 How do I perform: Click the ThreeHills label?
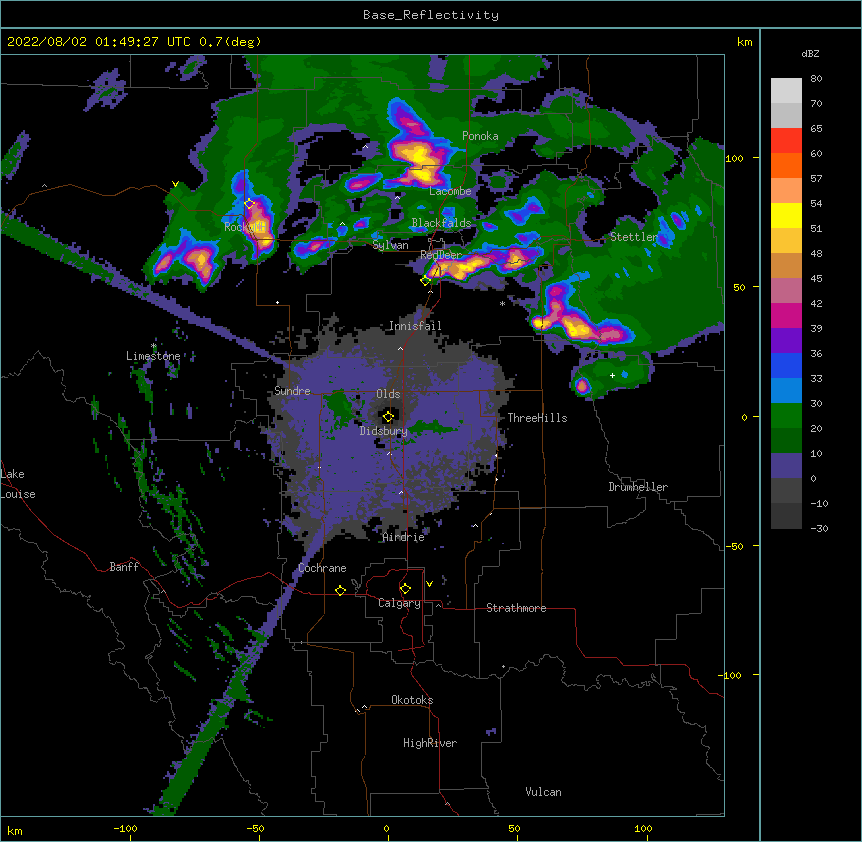[537, 418]
